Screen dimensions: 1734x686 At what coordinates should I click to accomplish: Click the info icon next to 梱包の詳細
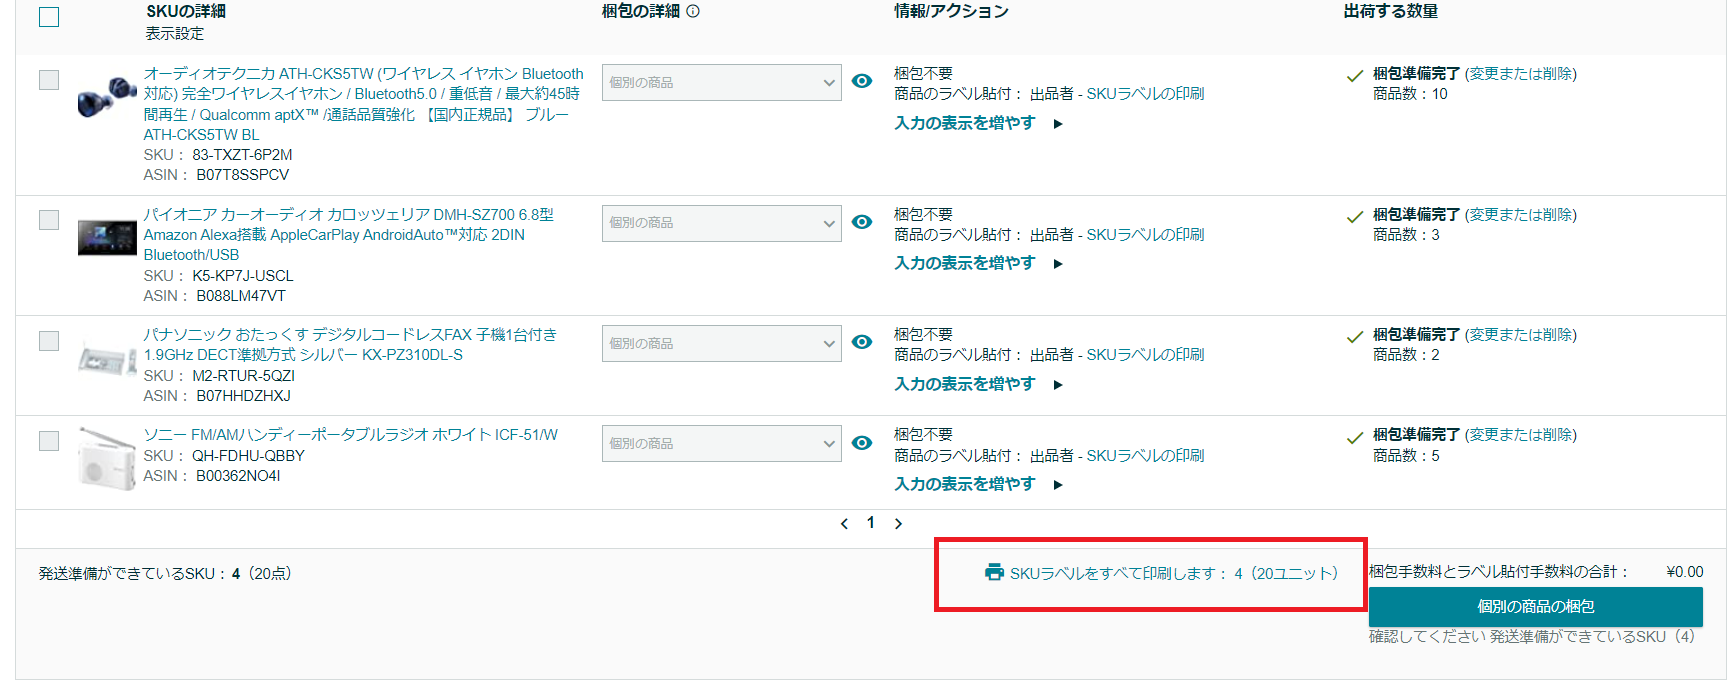[693, 12]
